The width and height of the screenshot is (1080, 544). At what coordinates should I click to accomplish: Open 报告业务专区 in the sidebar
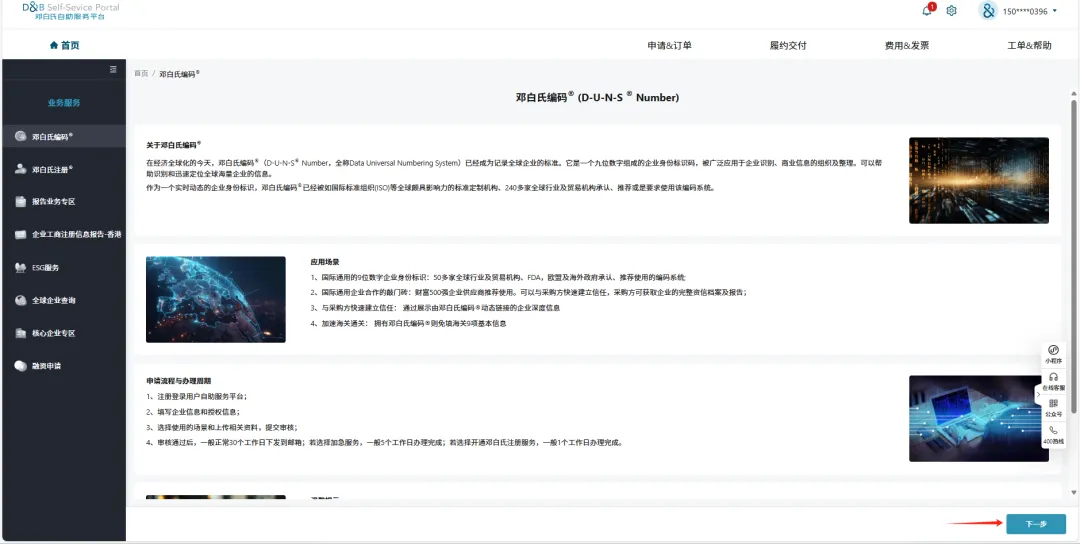click(63, 202)
